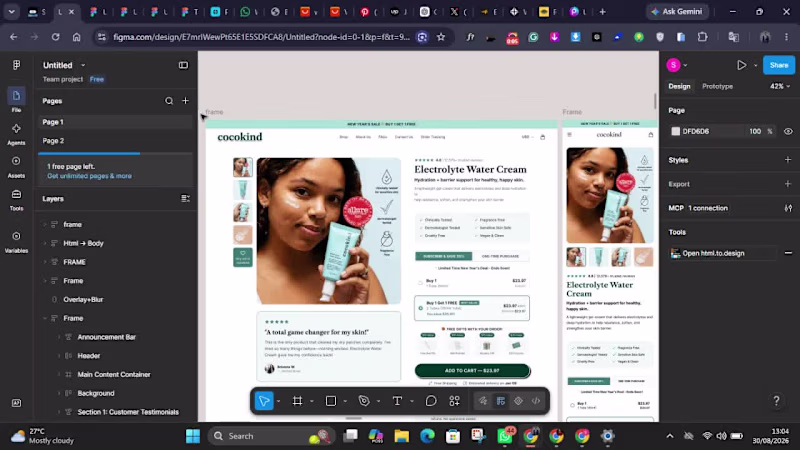Select Page 1 in pages list
The width and height of the screenshot is (800, 450).
[115, 122]
